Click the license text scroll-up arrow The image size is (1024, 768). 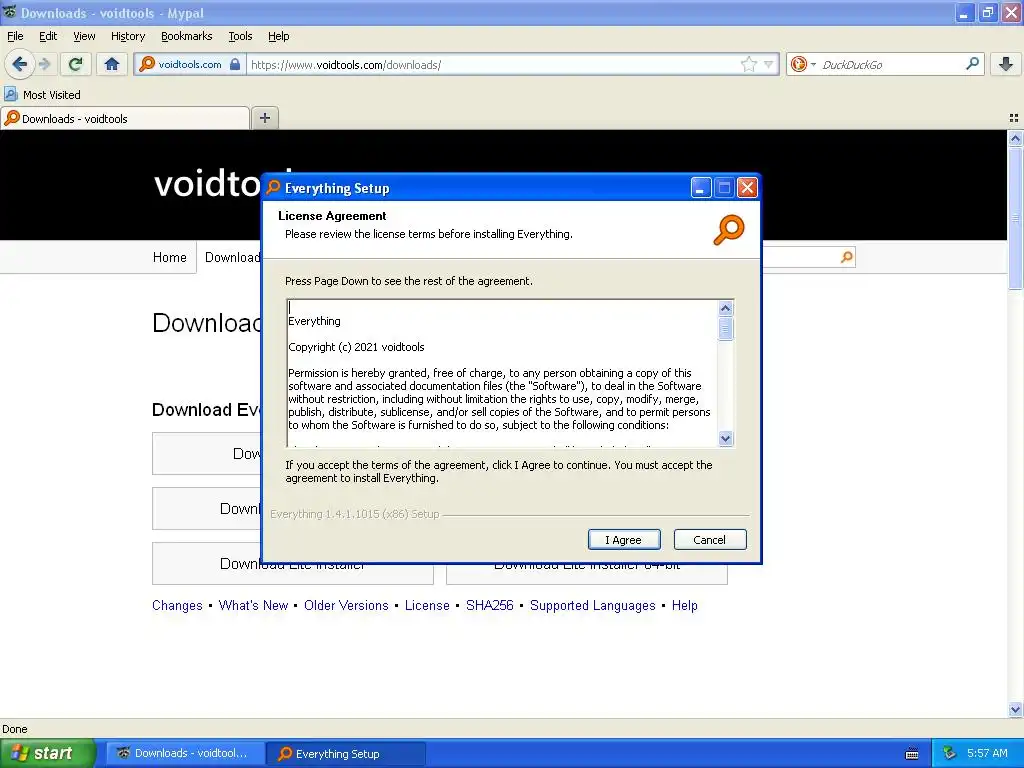pos(725,308)
